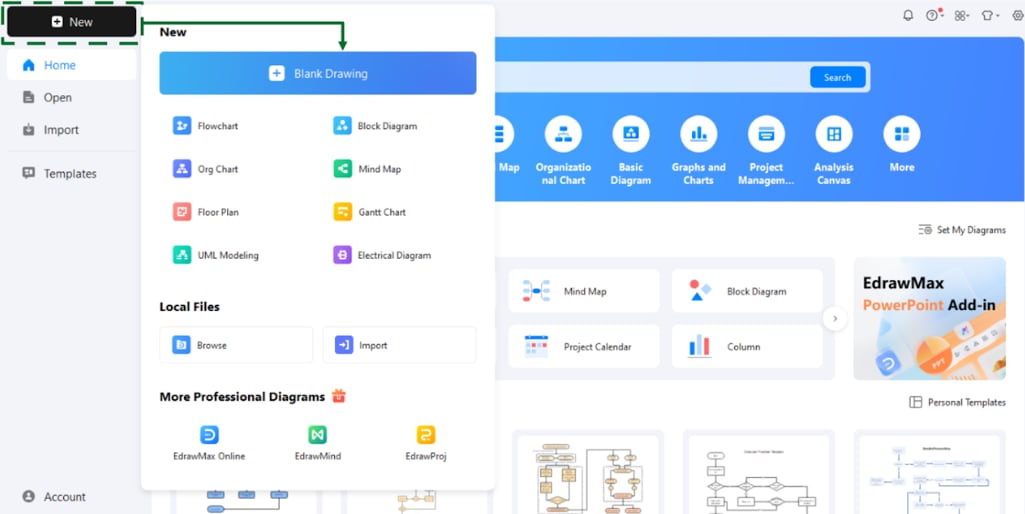Click the next arrow beside diagram cards

(835, 319)
